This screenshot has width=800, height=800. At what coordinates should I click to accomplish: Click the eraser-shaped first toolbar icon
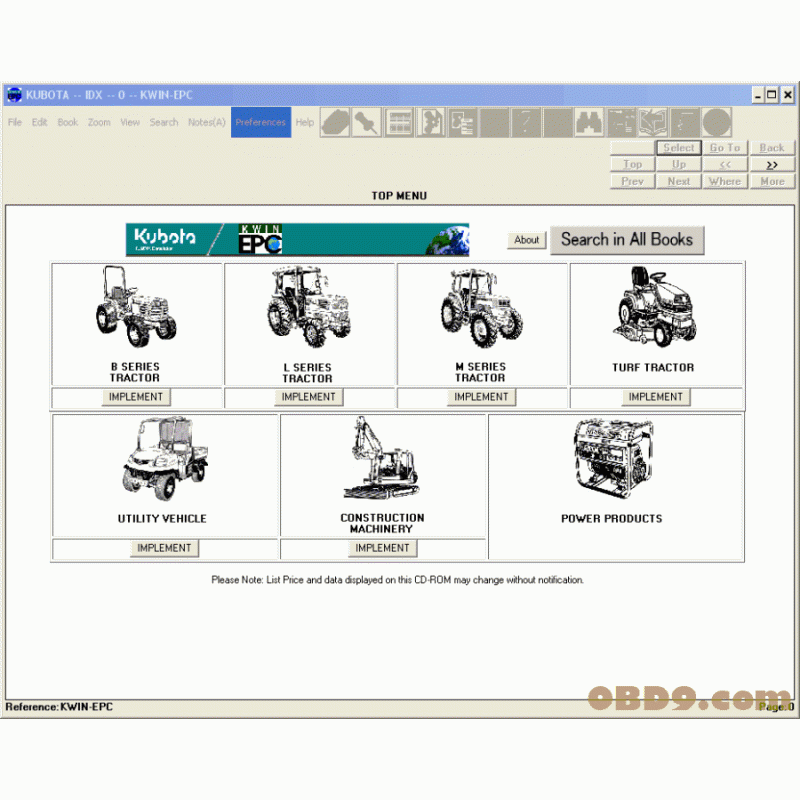point(335,122)
